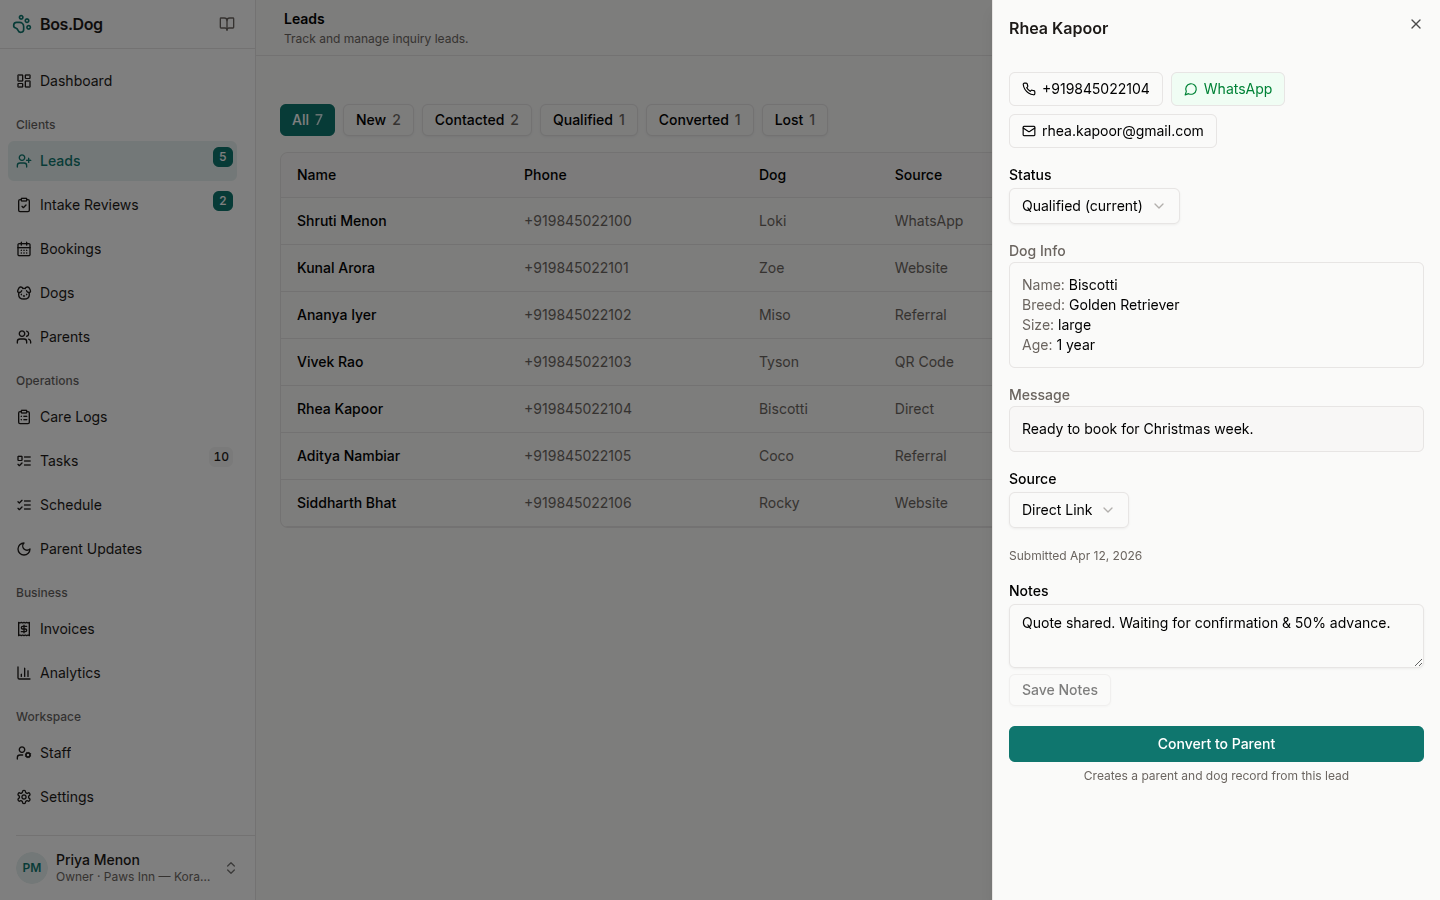Screen dimensions: 1440x900
Task: Open WhatsApp chat for Rhea Kapoor
Action: (x=1228, y=89)
